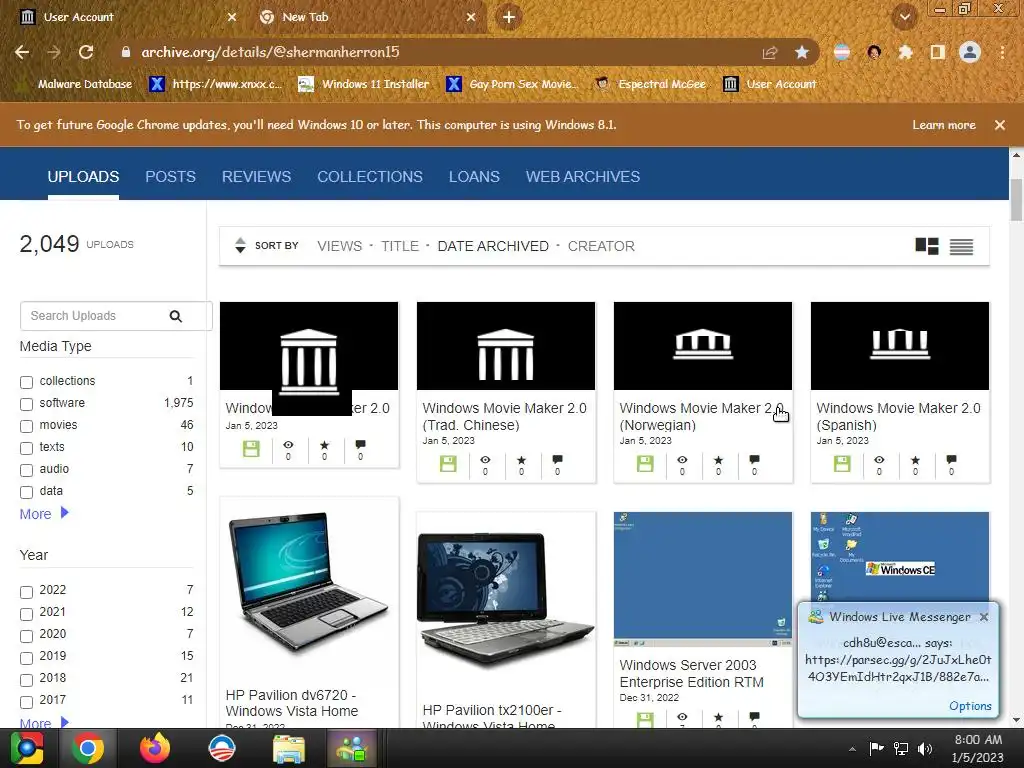Open the REVIEWS tab
The image size is (1024, 768).
(x=256, y=176)
